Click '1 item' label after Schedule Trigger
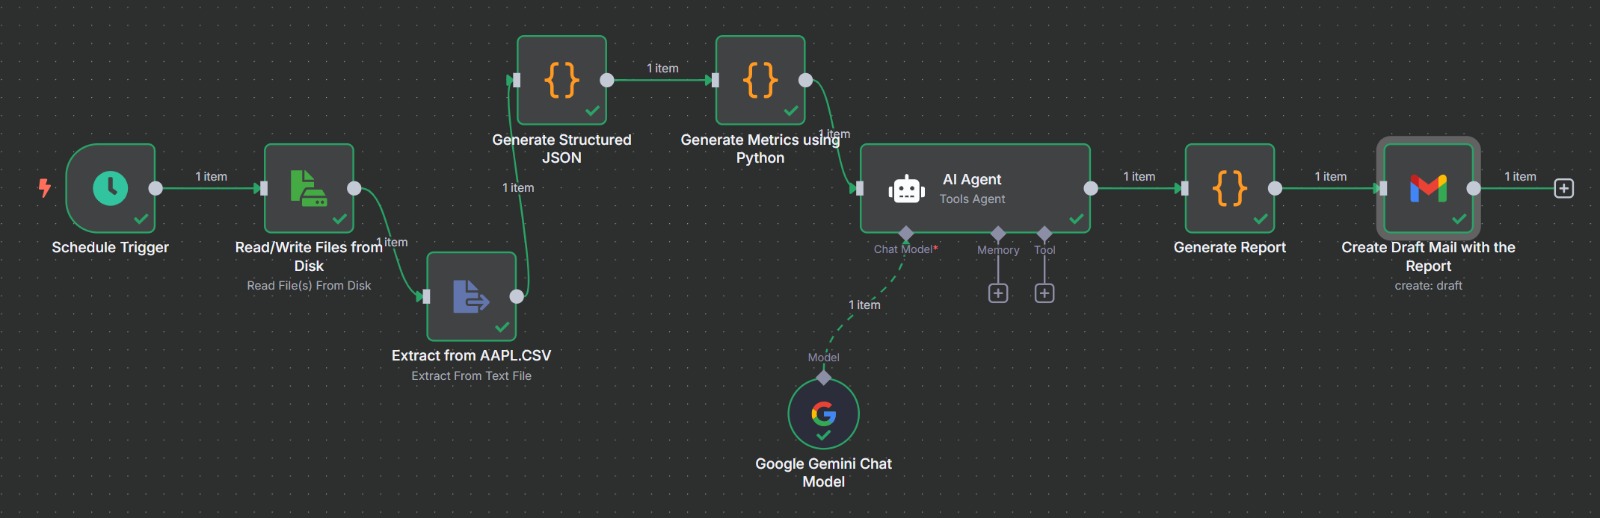The image size is (1600, 518). pos(211,176)
